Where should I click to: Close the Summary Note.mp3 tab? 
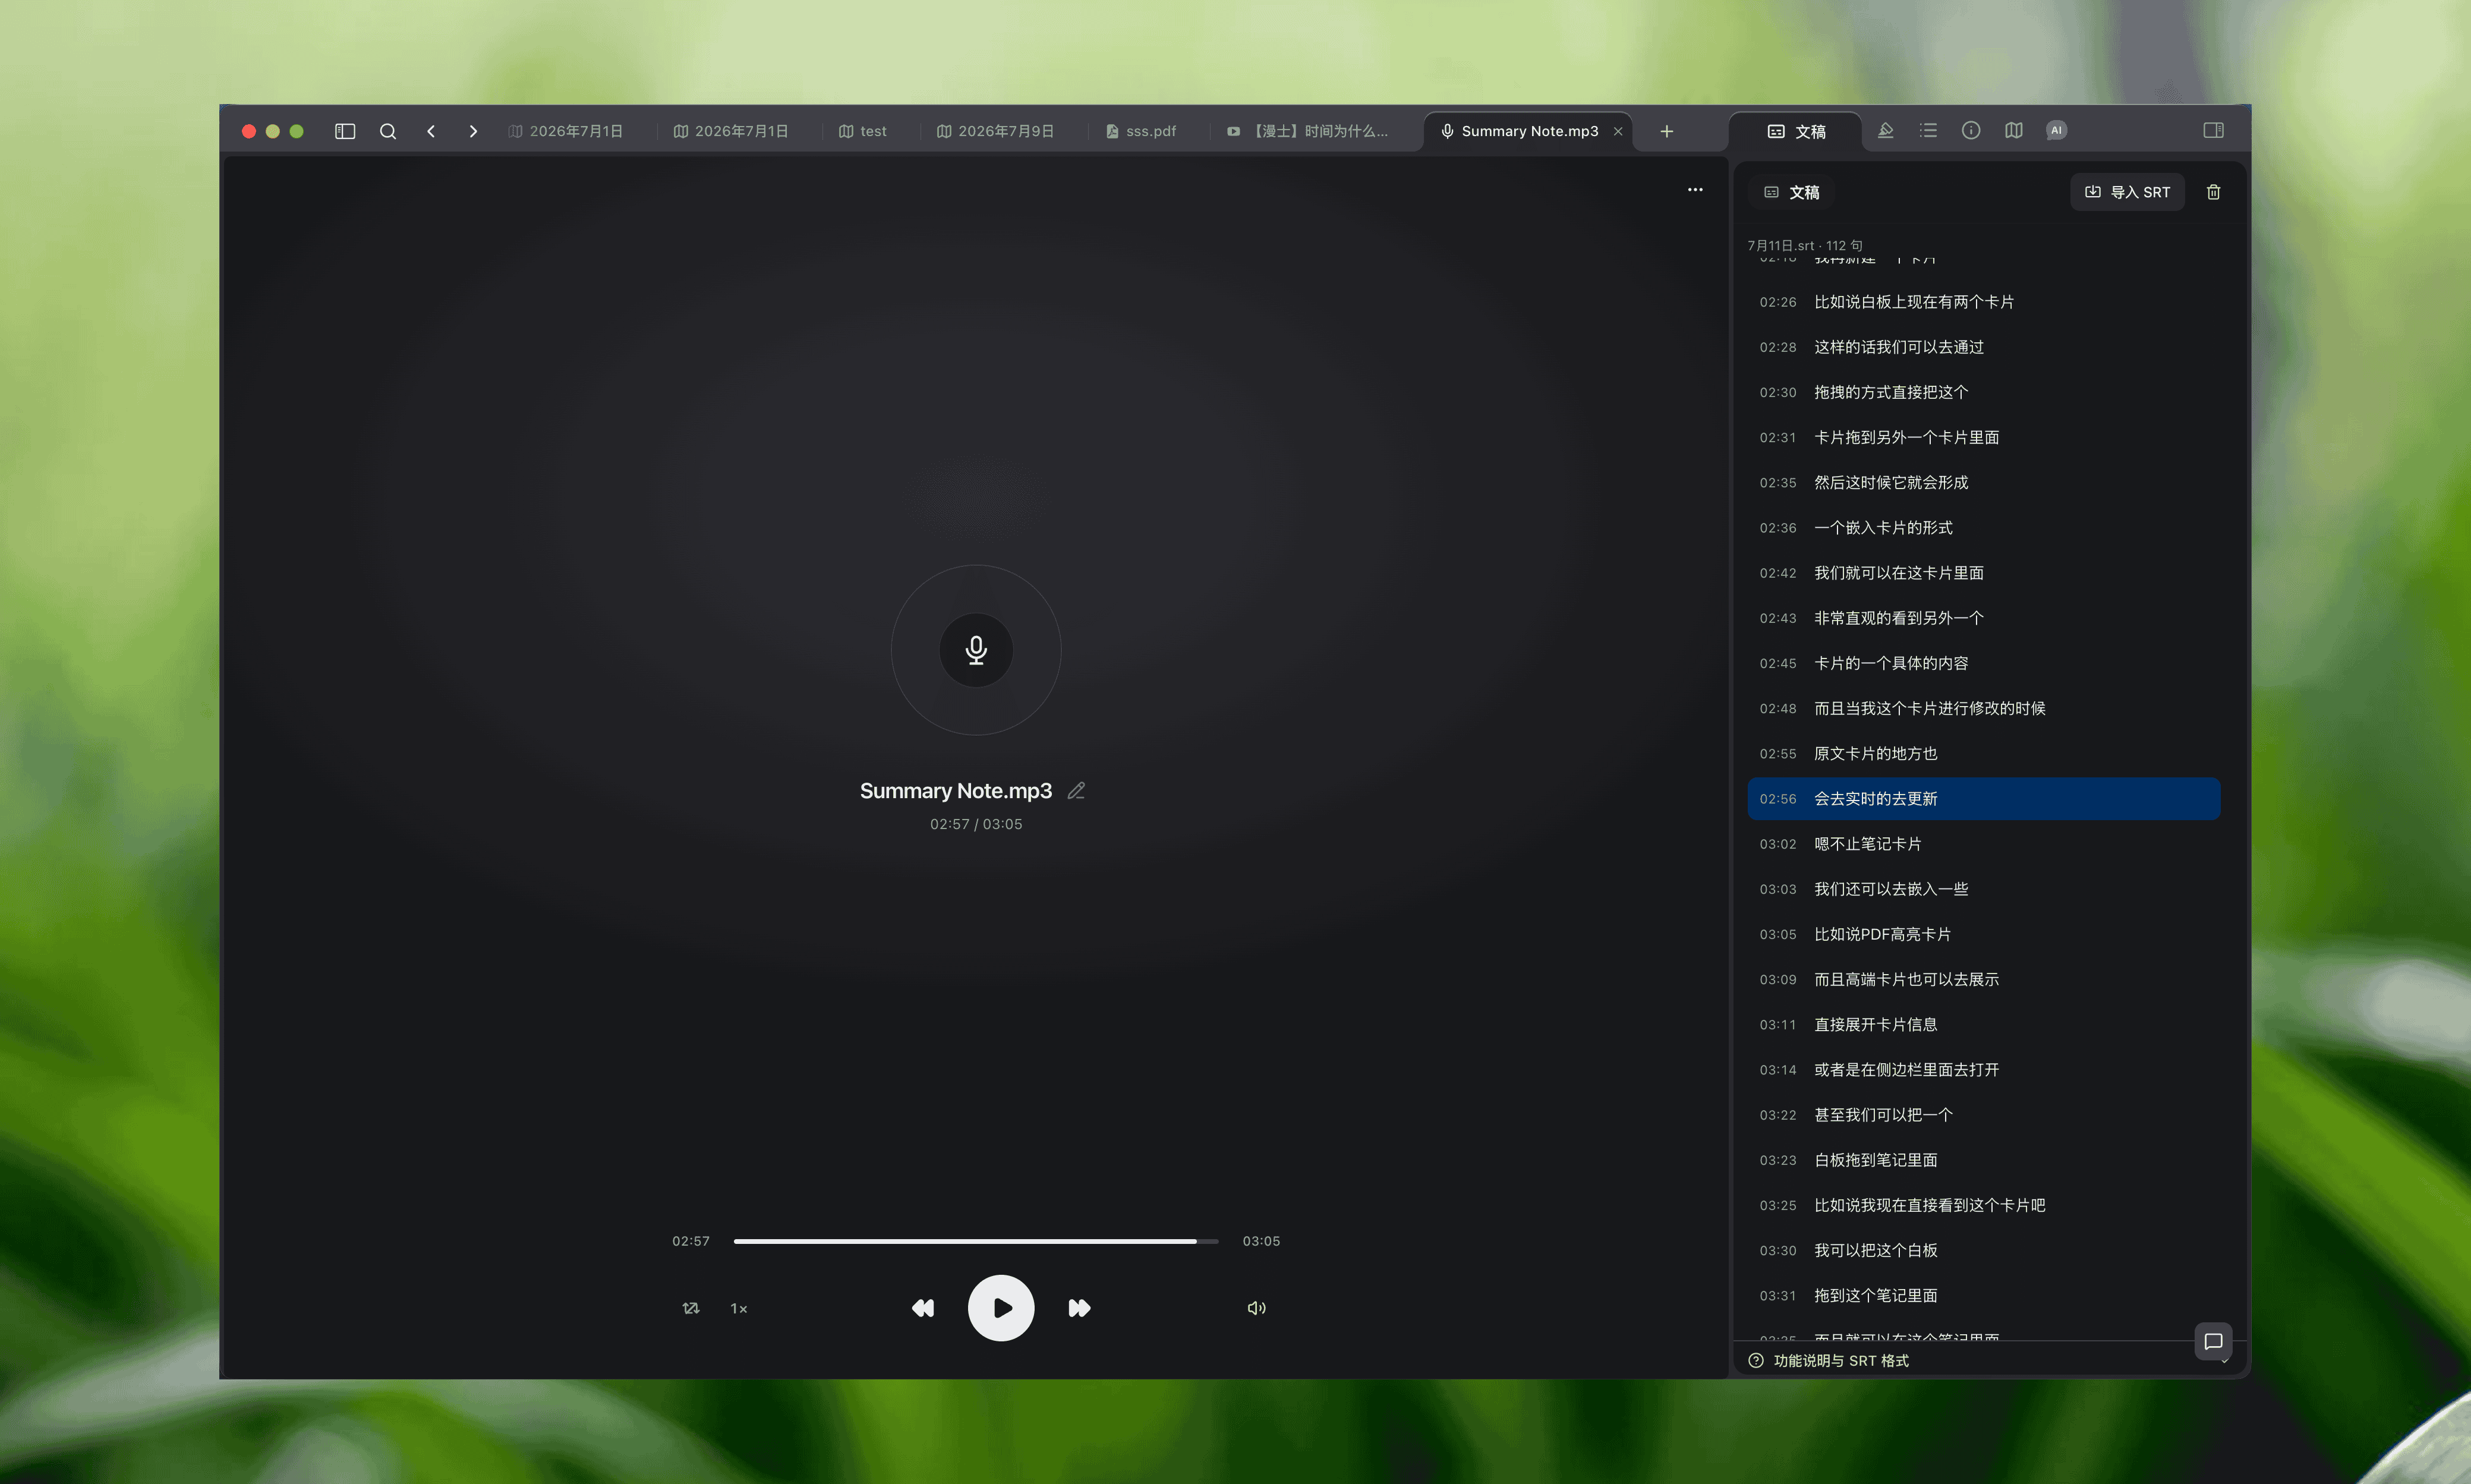[1618, 131]
